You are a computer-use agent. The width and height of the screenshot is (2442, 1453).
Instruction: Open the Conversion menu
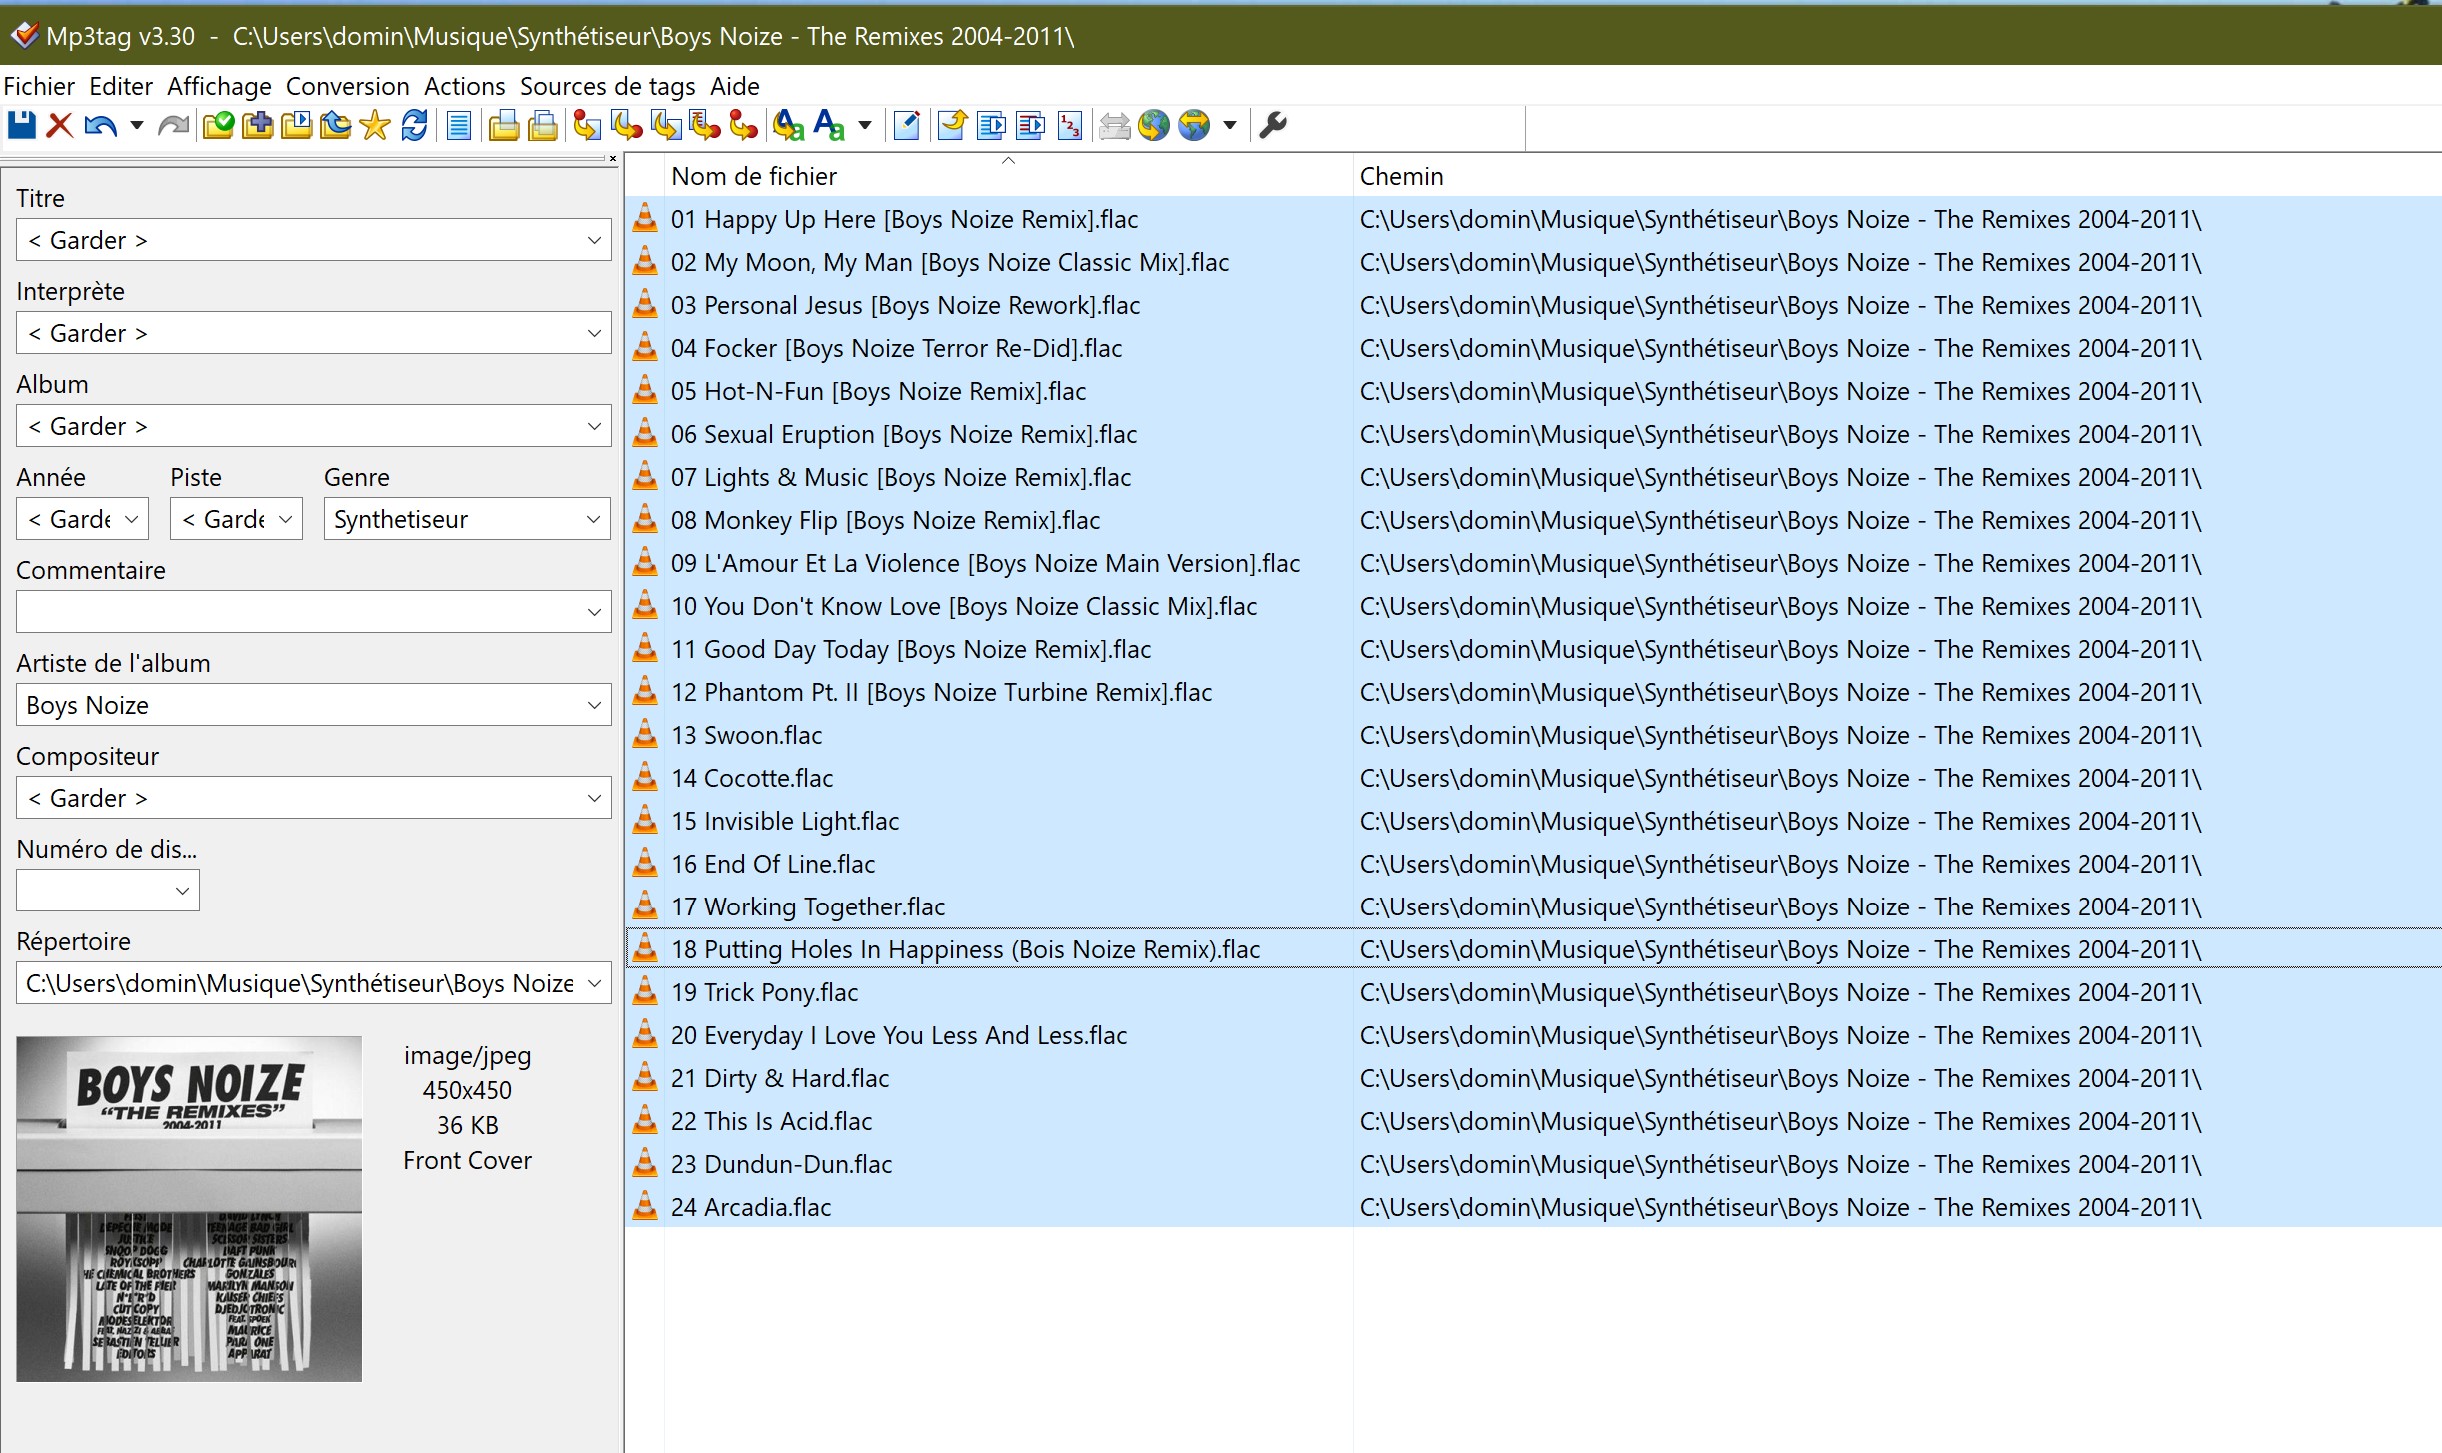347,86
